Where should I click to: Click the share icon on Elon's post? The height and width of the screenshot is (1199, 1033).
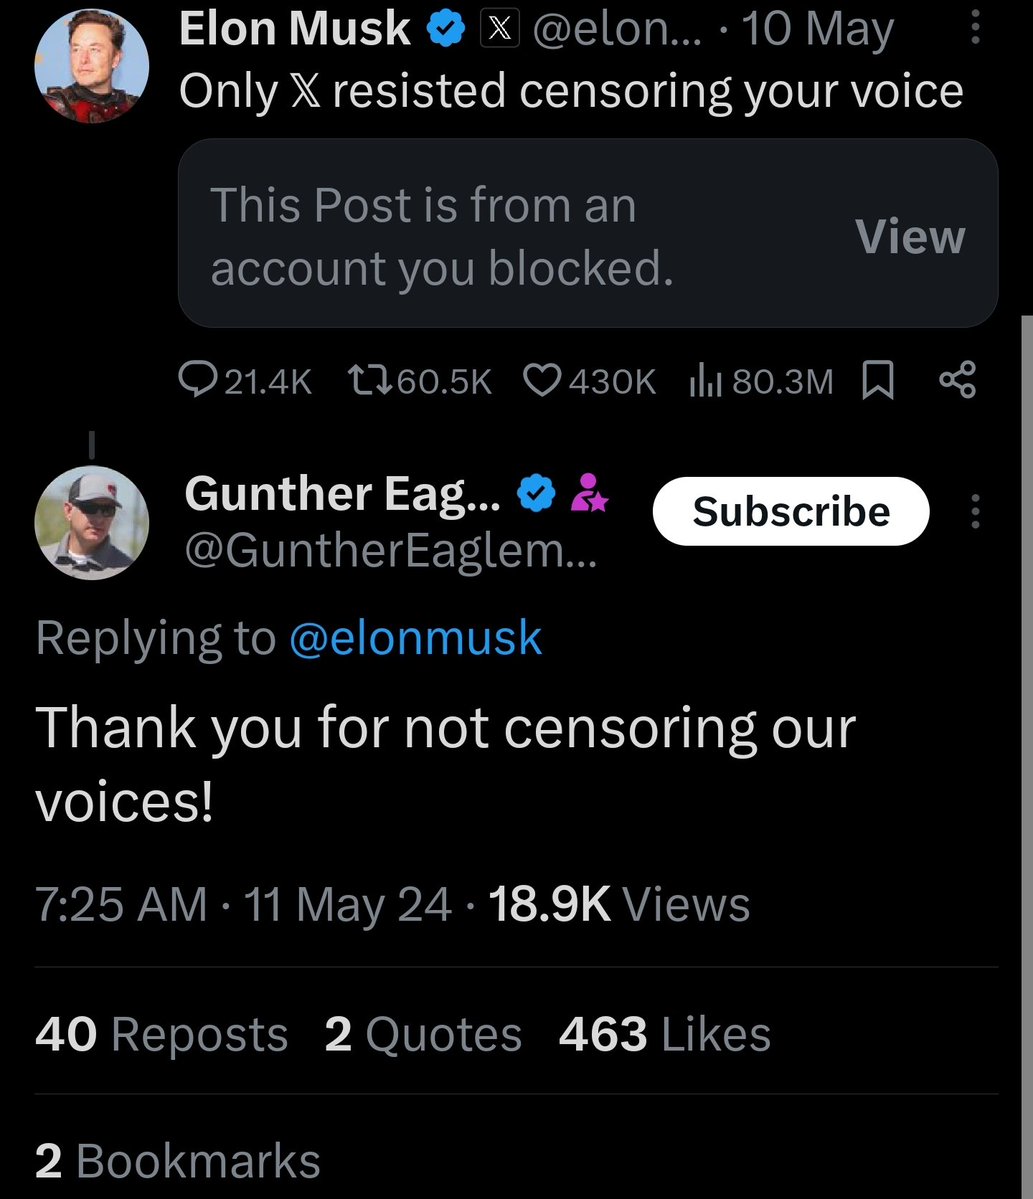(957, 381)
